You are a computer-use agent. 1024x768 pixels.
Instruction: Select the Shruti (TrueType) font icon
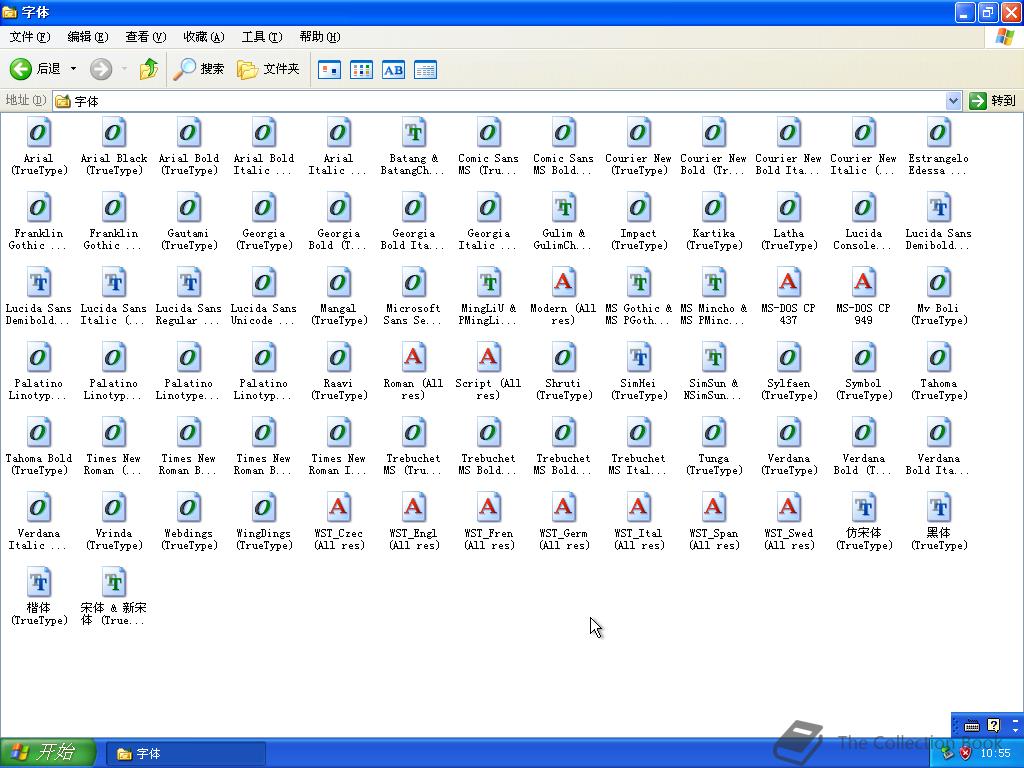pos(564,359)
